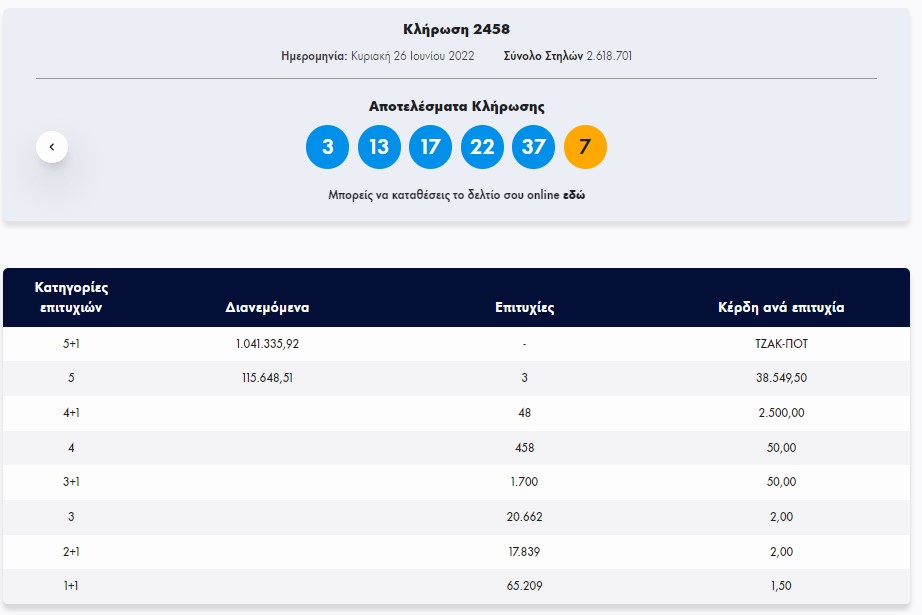Viewport: 922px width, 615px height.
Task: Click the 'Διανεμόμενα' column header
Action: [267, 307]
